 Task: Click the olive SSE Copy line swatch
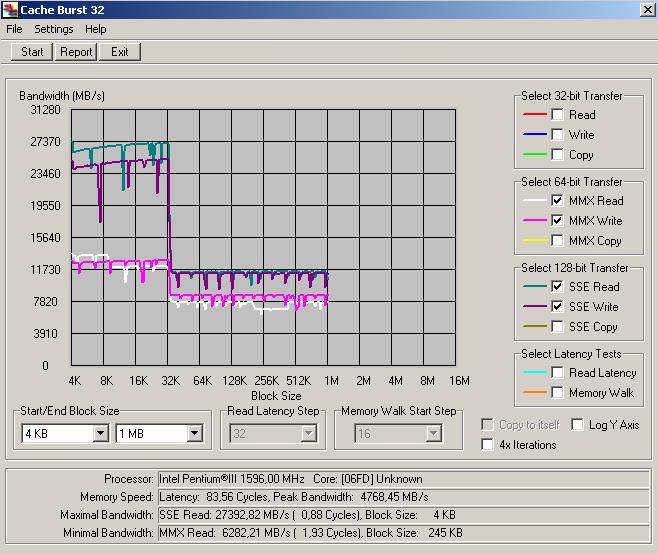tap(535, 327)
